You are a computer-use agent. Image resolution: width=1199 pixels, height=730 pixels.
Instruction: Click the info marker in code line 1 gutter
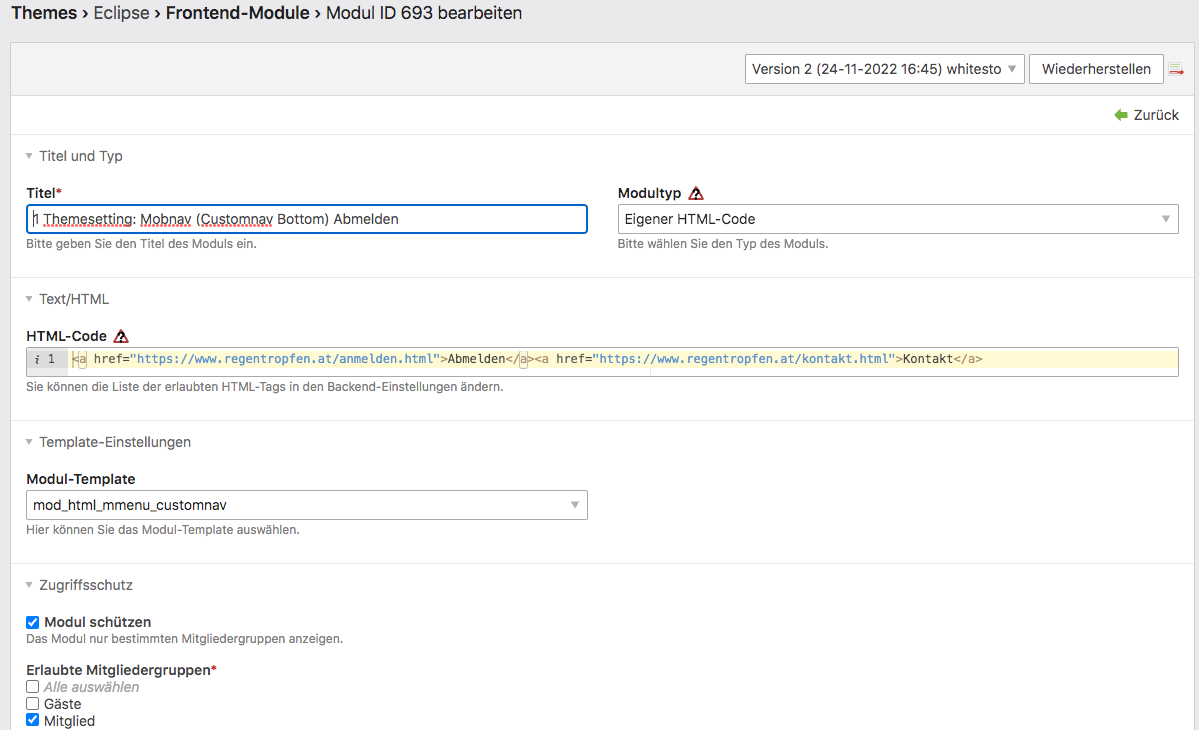click(x=37, y=359)
